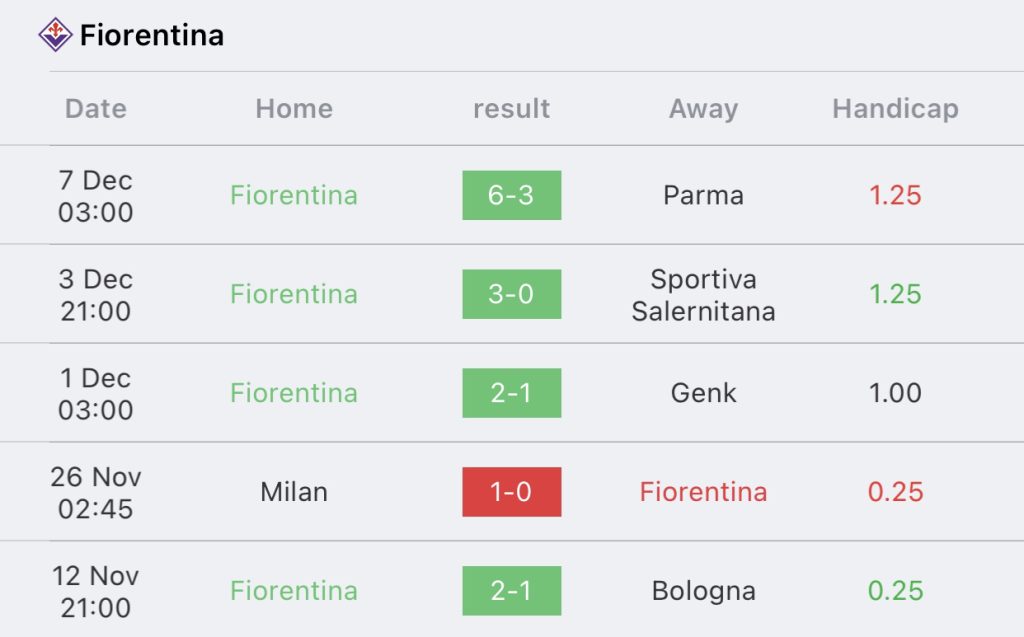Click the 1.00 handicap value

pyautogui.click(x=895, y=393)
